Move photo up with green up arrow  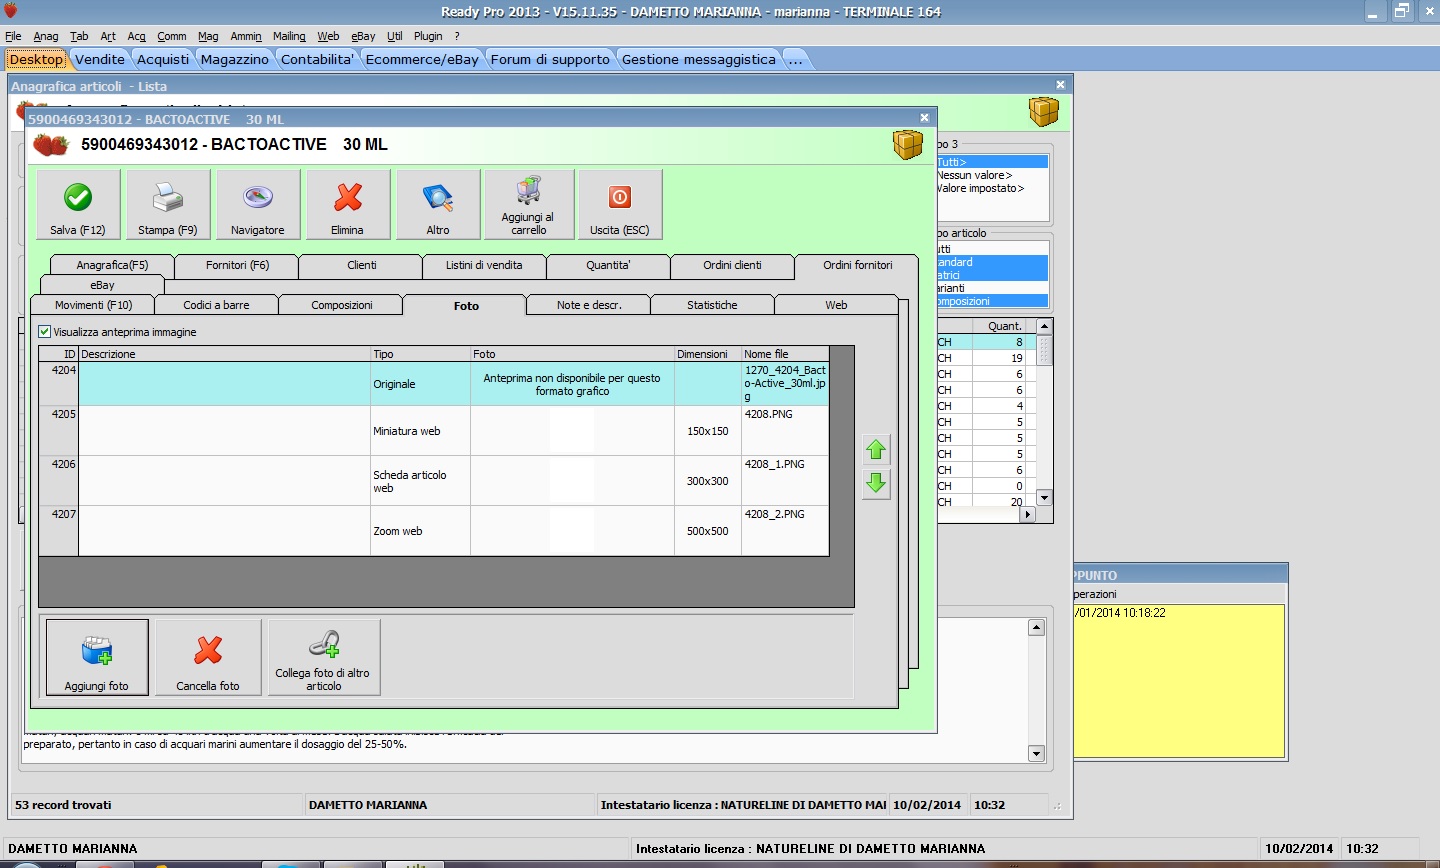876,450
